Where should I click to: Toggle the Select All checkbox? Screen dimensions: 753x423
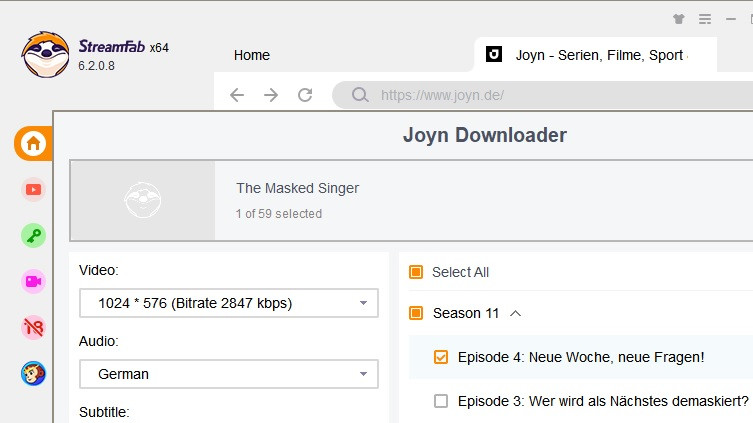[x=416, y=272]
